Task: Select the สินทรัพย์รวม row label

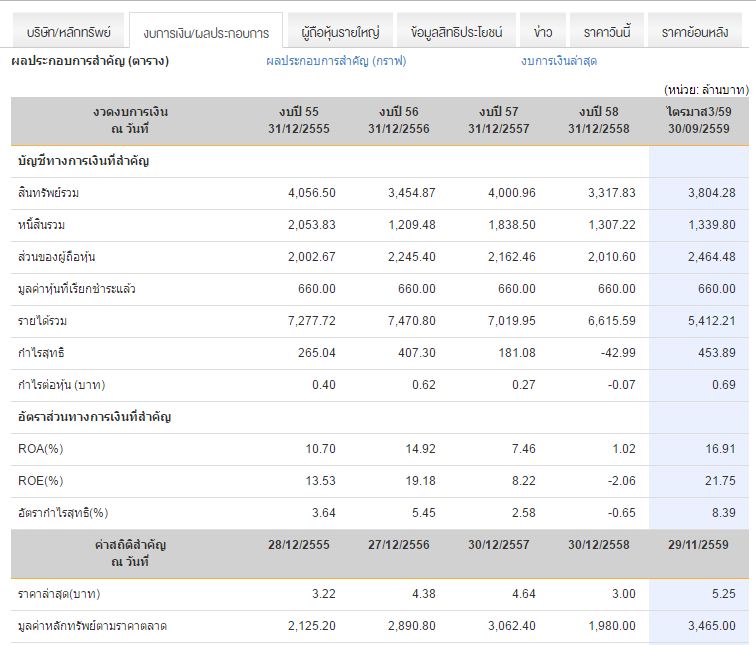Action: point(42,193)
